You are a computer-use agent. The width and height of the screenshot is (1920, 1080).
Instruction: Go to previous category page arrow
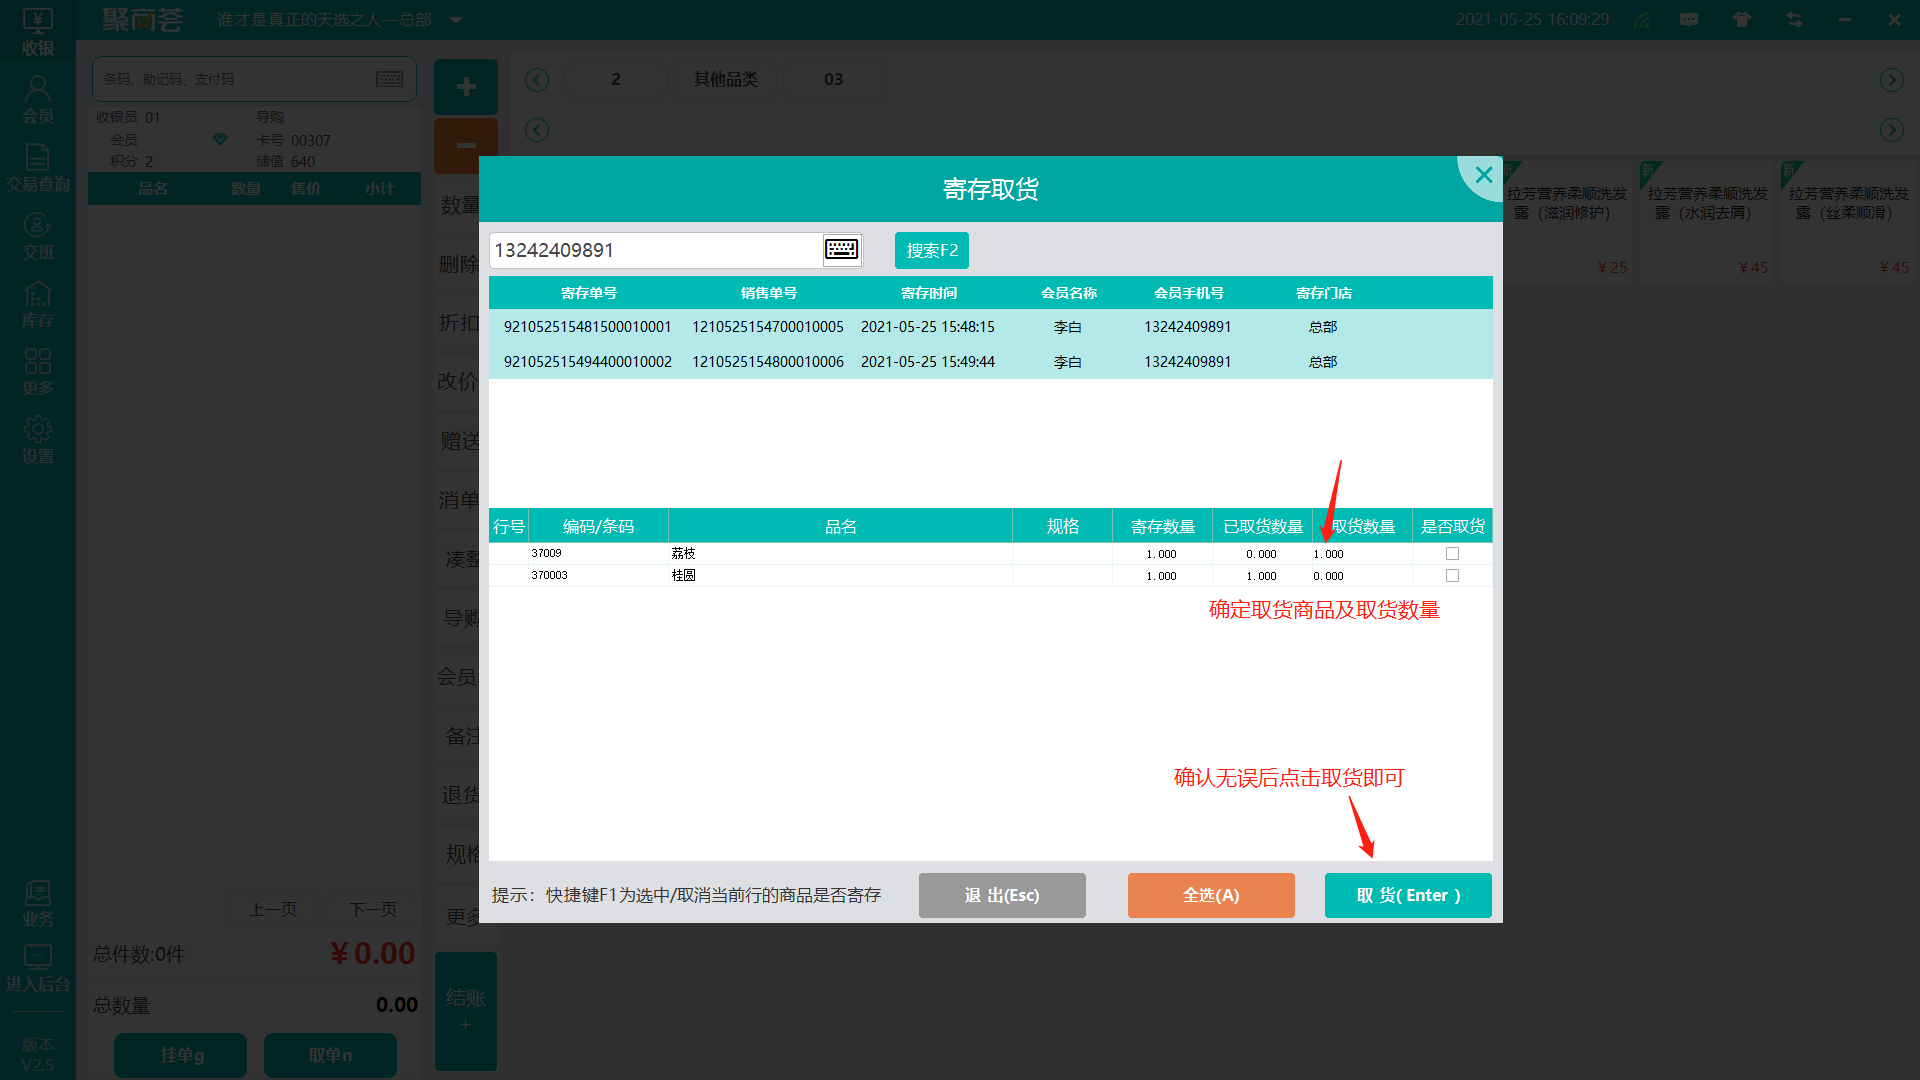point(537,80)
